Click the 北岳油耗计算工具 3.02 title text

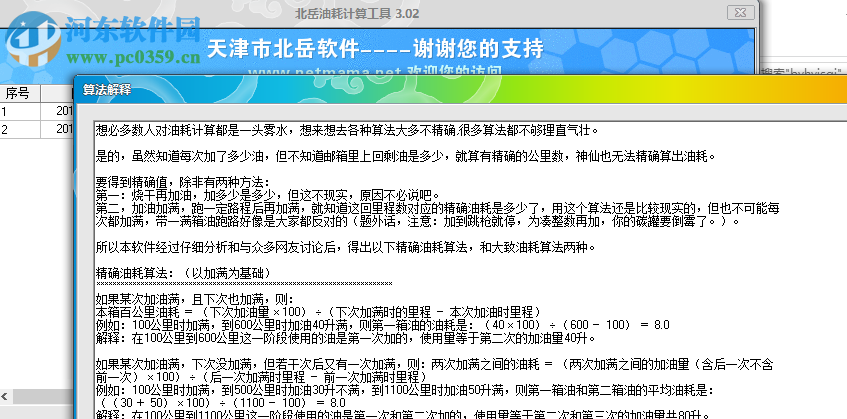(x=357, y=13)
